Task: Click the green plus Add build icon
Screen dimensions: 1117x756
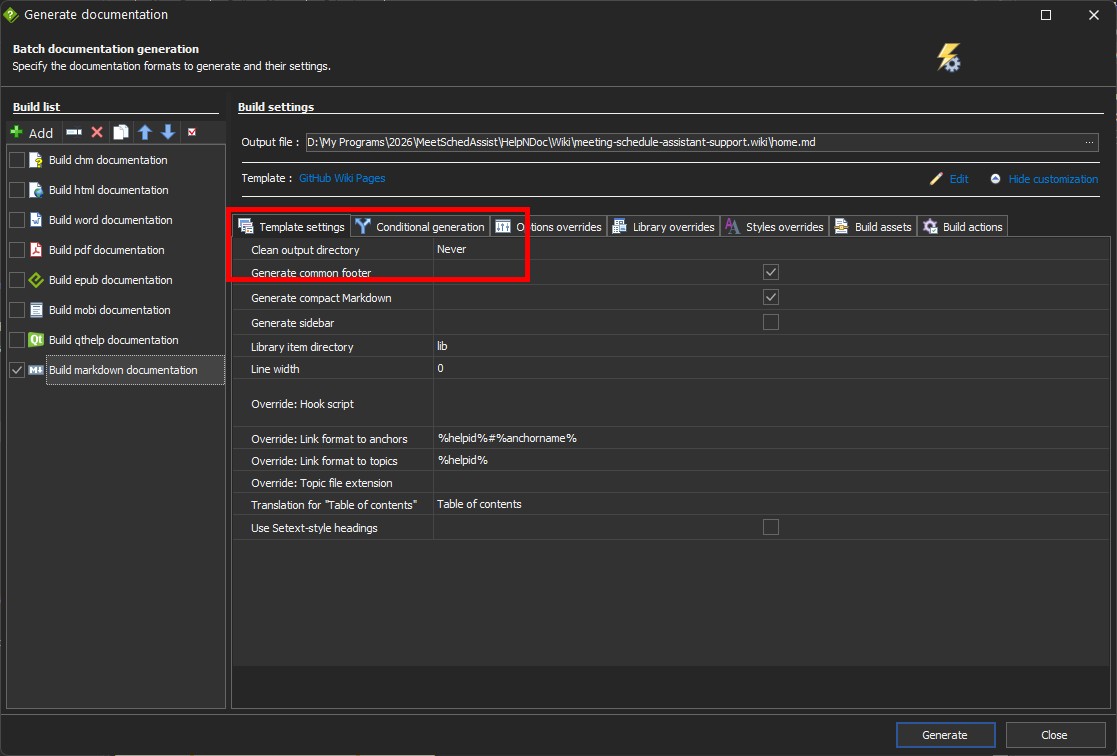Action: [x=16, y=132]
